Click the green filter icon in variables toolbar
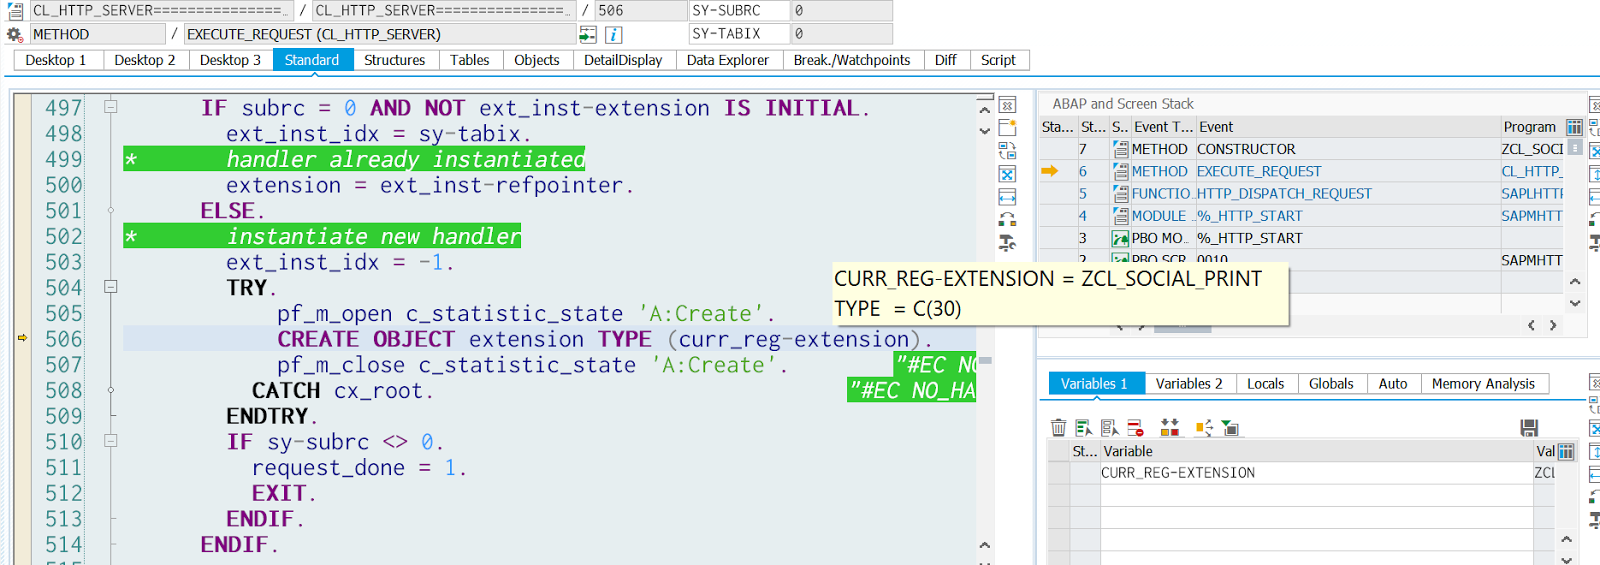Viewport: 1600px width, 565px height. [x=1230, y=428]
